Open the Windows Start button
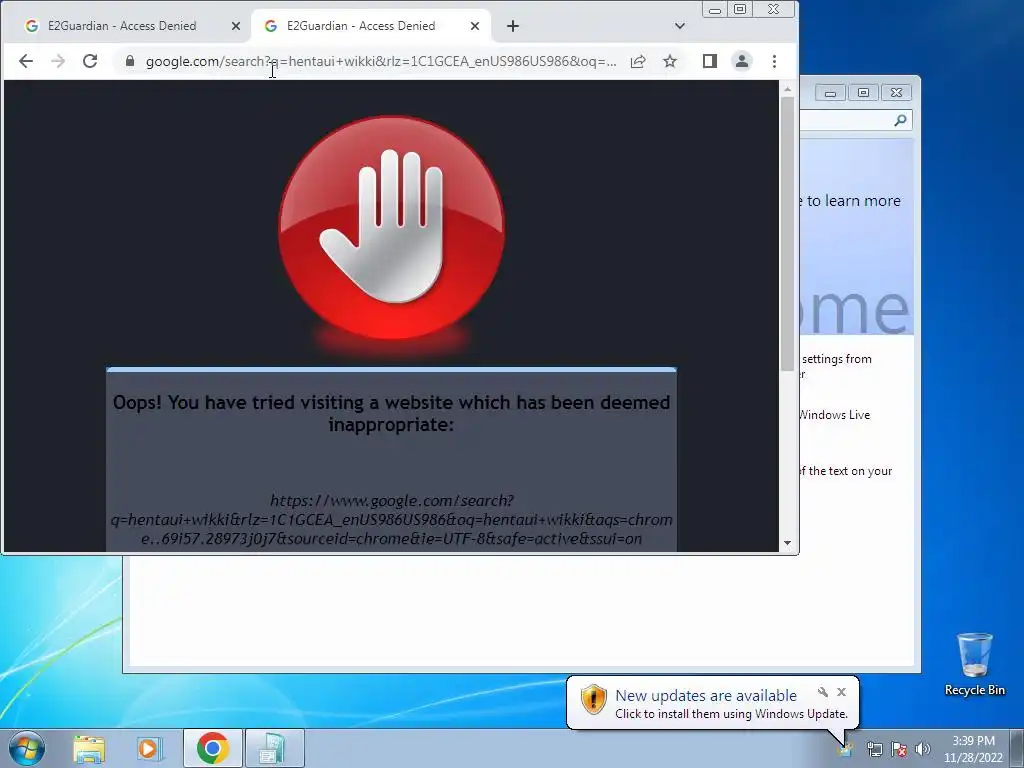 point(27,748)
